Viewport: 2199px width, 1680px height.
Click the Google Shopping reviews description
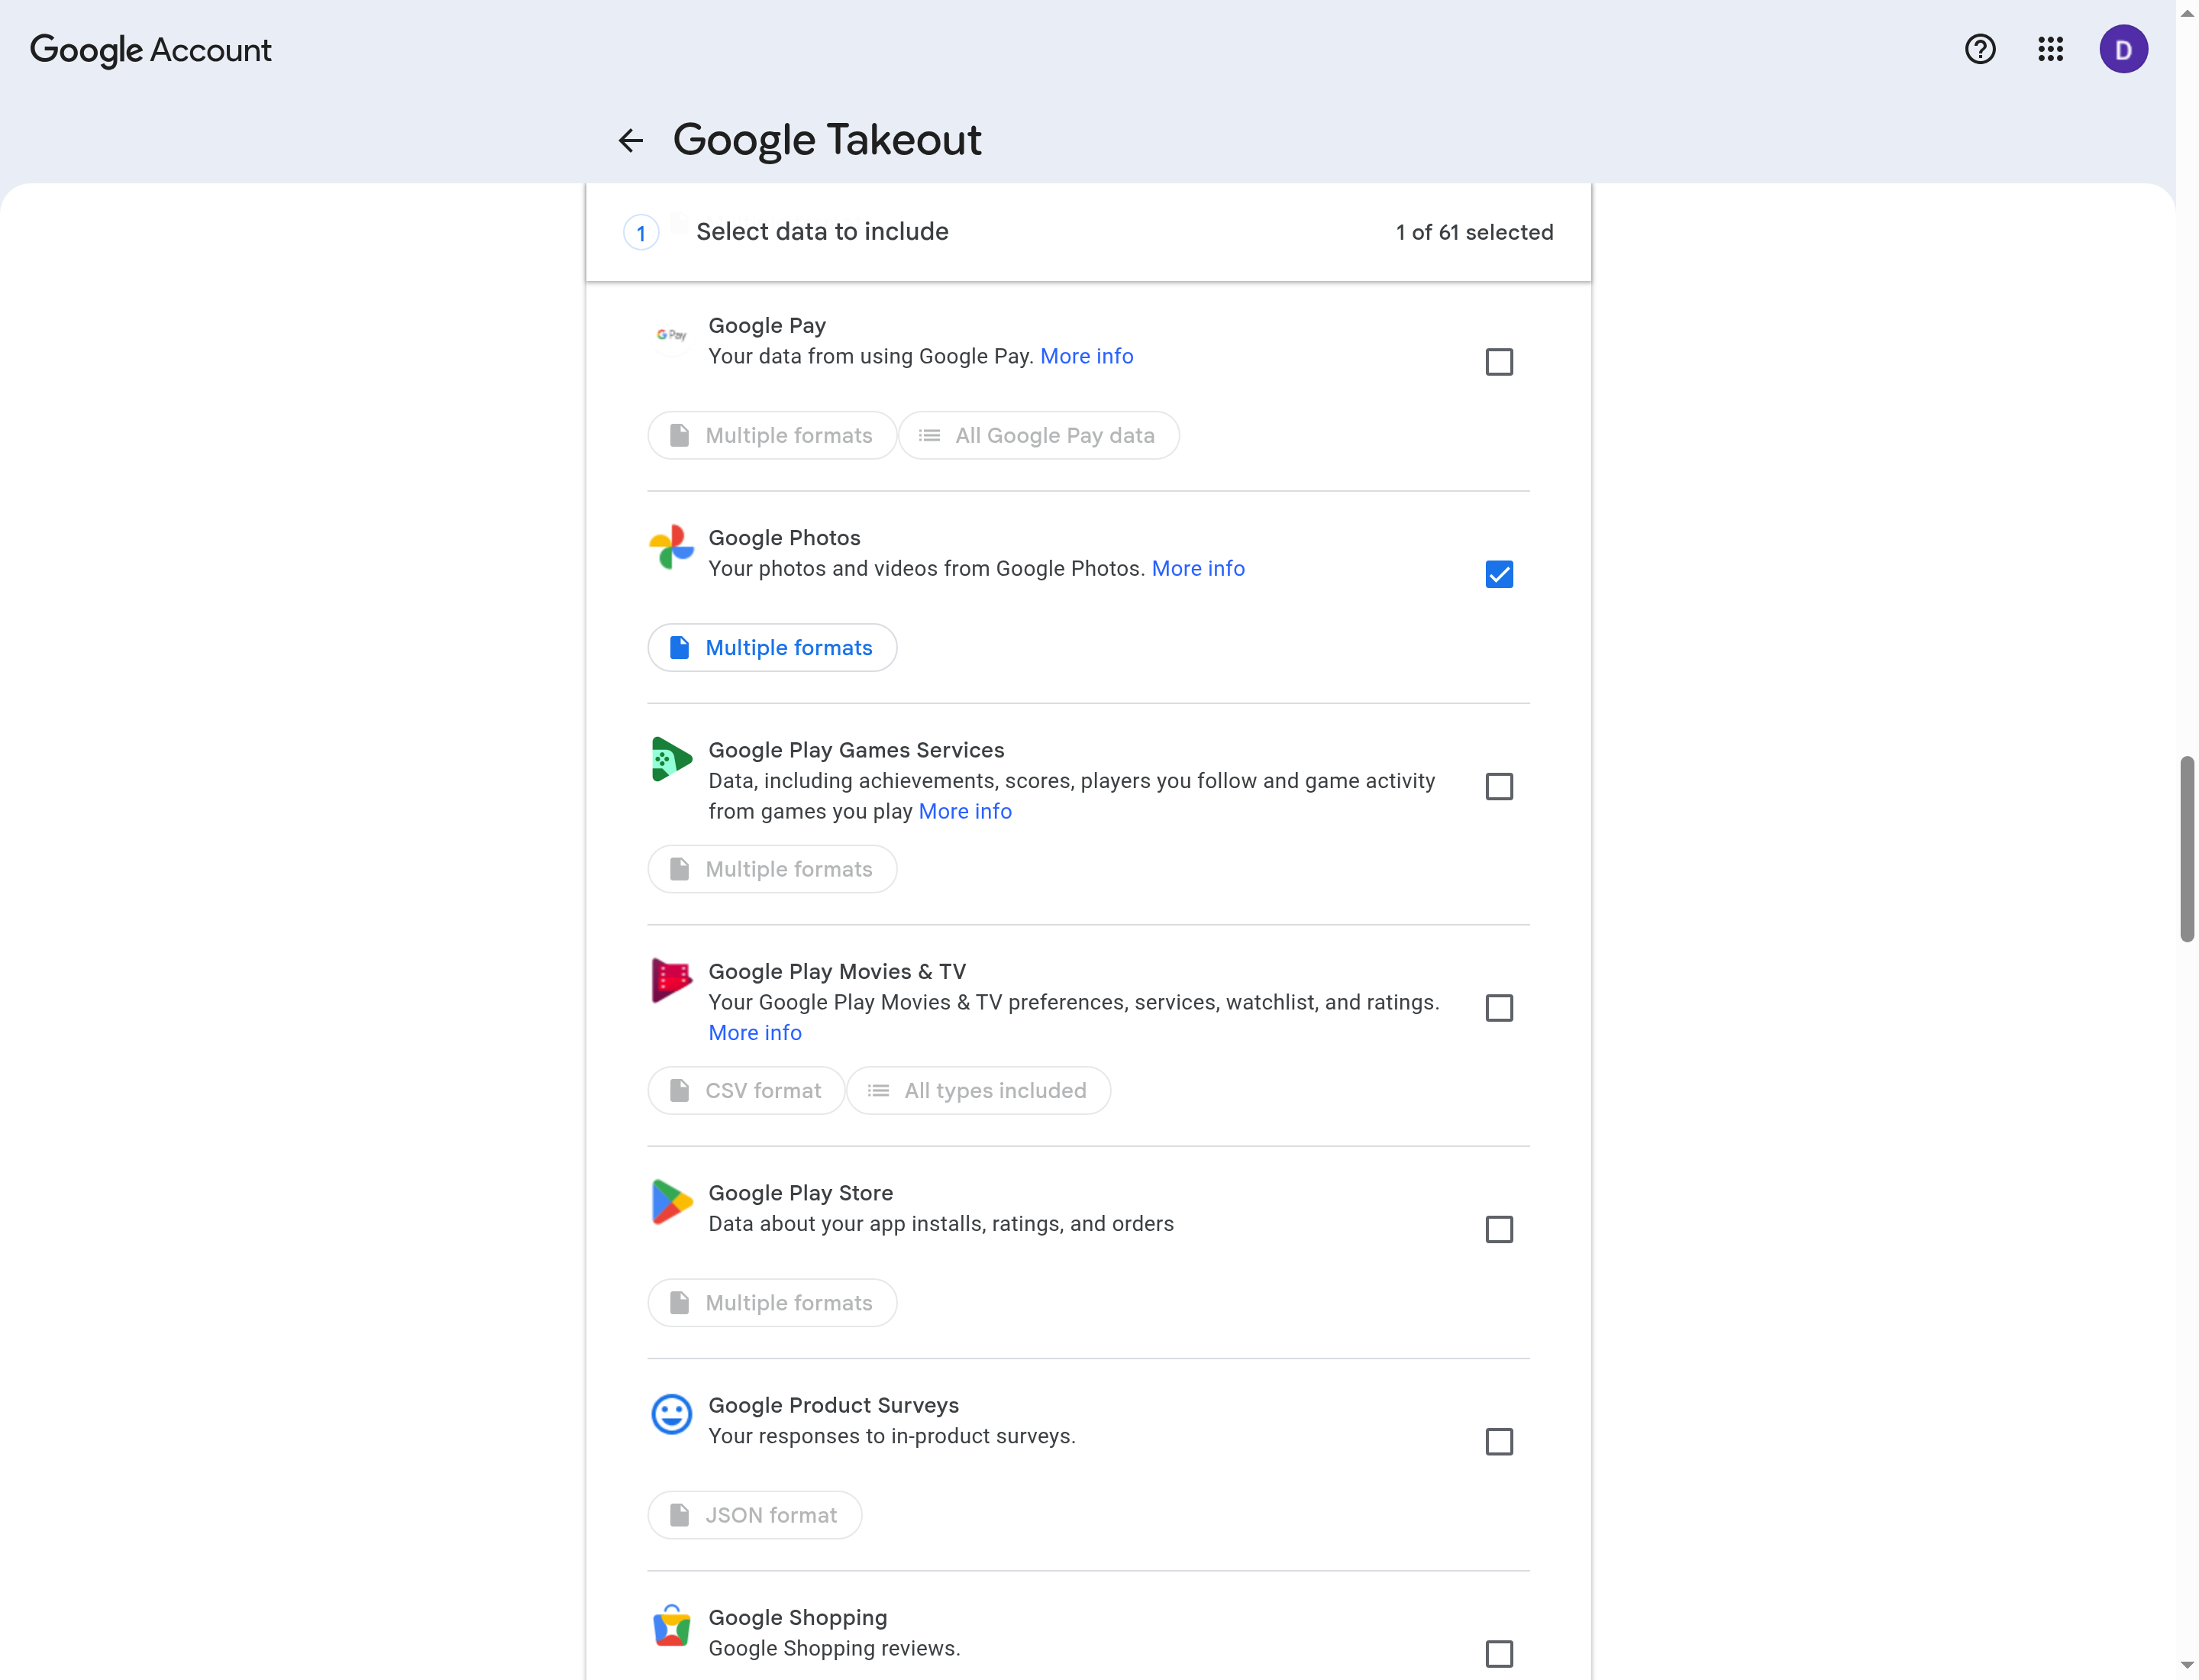coord(833,1648)
